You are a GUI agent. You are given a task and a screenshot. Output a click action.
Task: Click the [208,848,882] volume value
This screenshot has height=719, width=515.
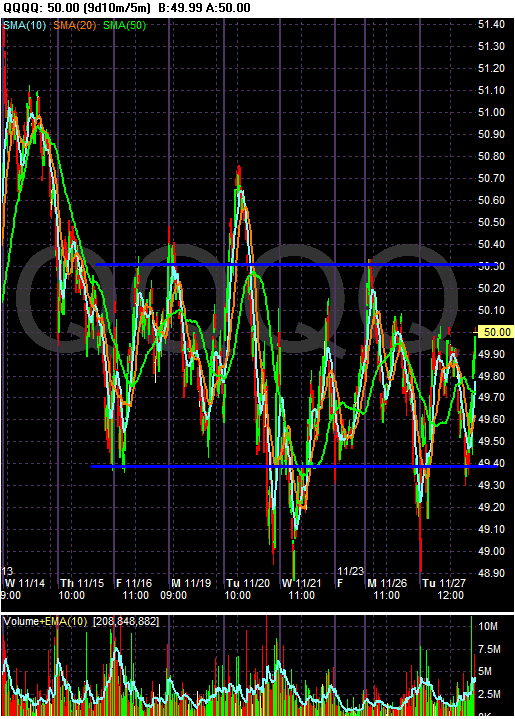pyautogui.click(x=126, y=621)
